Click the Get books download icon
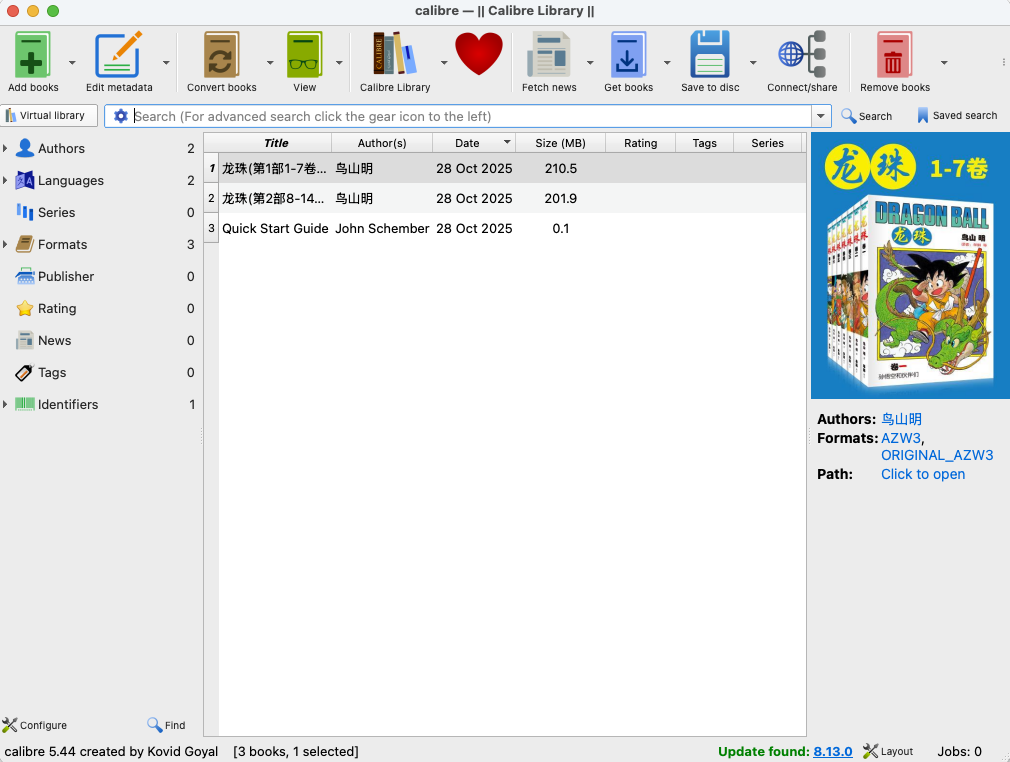1010x762 pixels. click(x=628, y=56)
